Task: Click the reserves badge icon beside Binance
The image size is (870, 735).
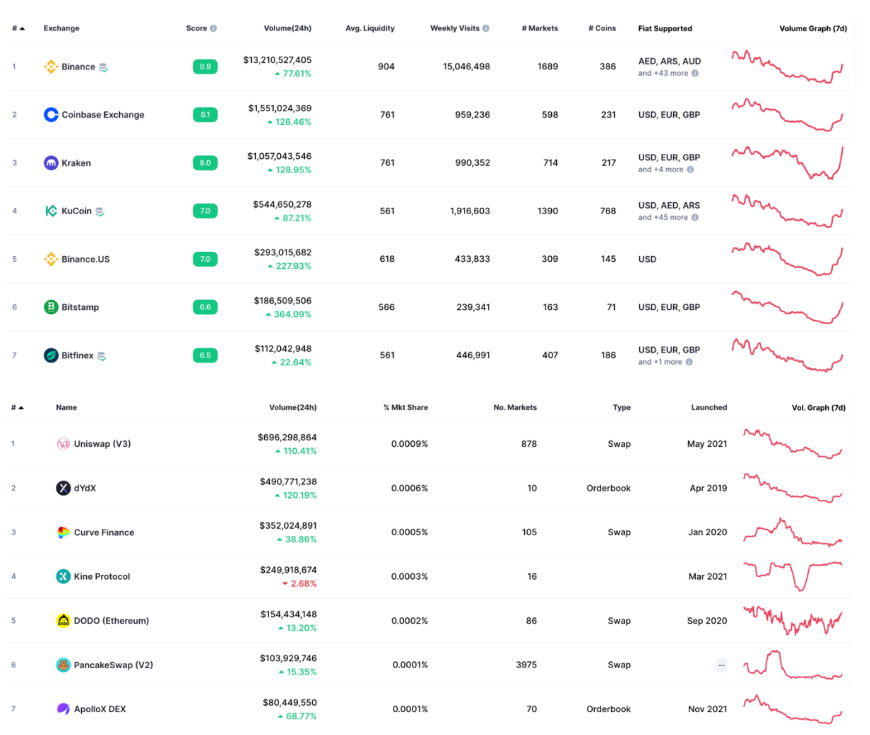Action: pos(103,67)
